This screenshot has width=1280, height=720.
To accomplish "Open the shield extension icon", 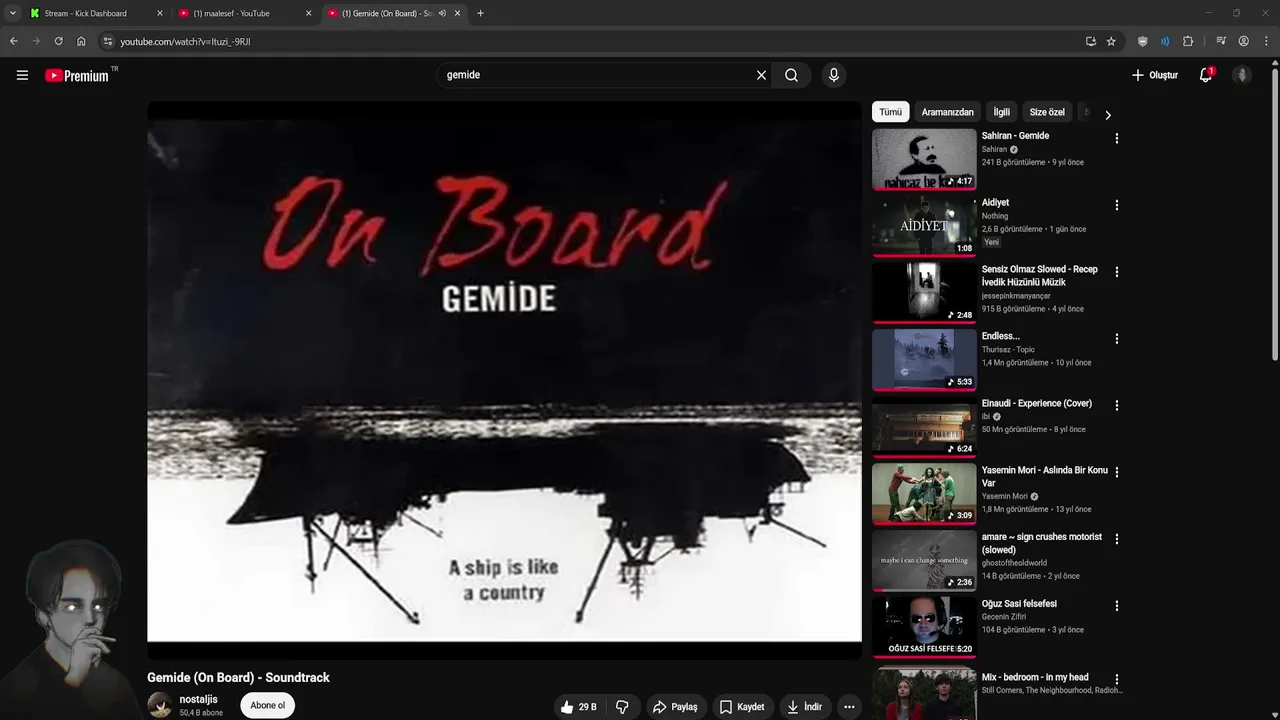I will 1143,41.
